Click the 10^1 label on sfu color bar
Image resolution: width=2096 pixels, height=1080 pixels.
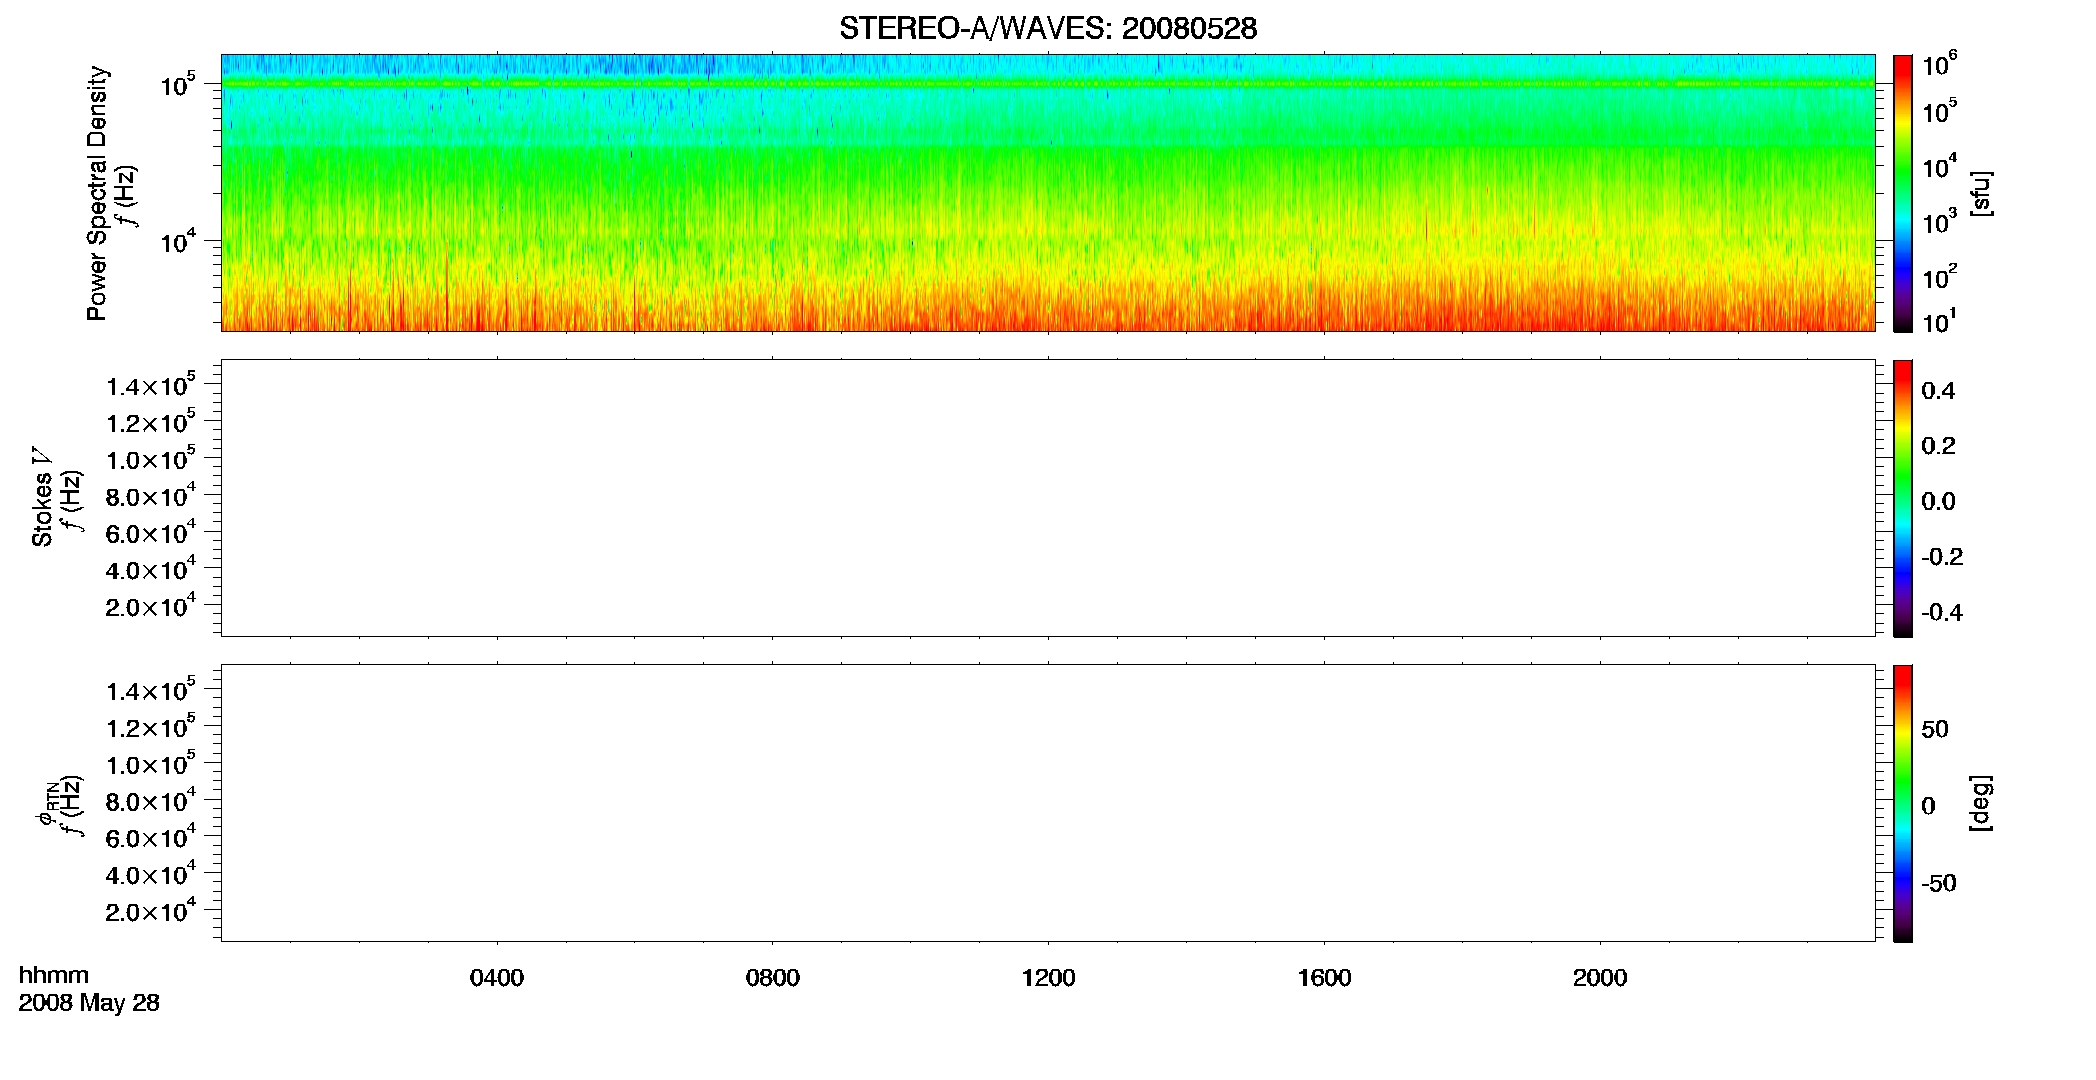[1939, 321]
